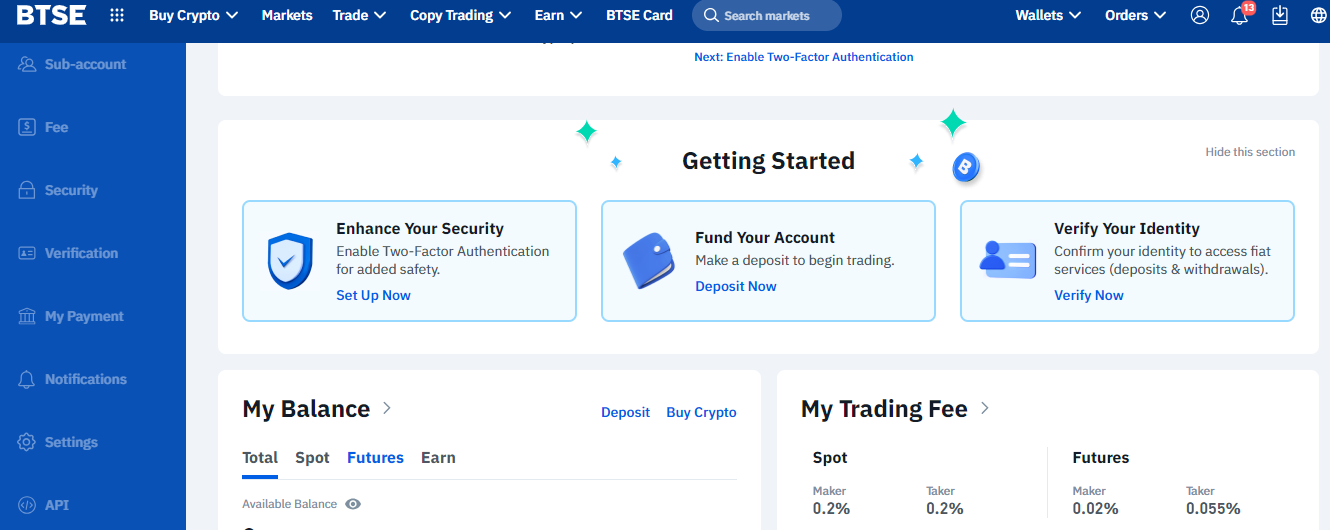Toggle Available Balance visibility eye
This screenshot has height=530, width=1330.
353,504
